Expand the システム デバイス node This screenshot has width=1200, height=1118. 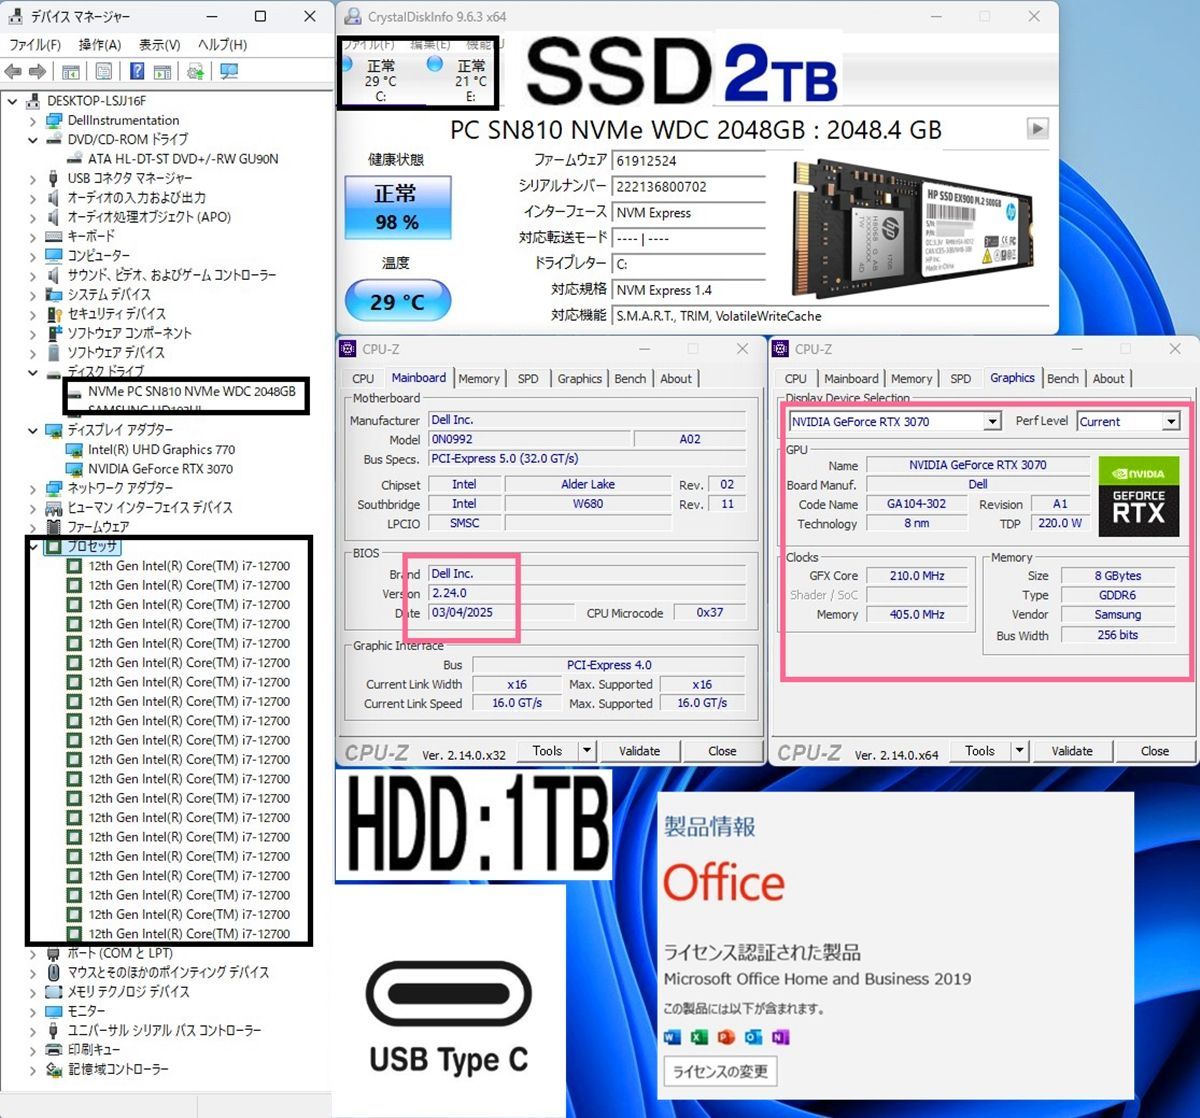(x=32, y=295)
